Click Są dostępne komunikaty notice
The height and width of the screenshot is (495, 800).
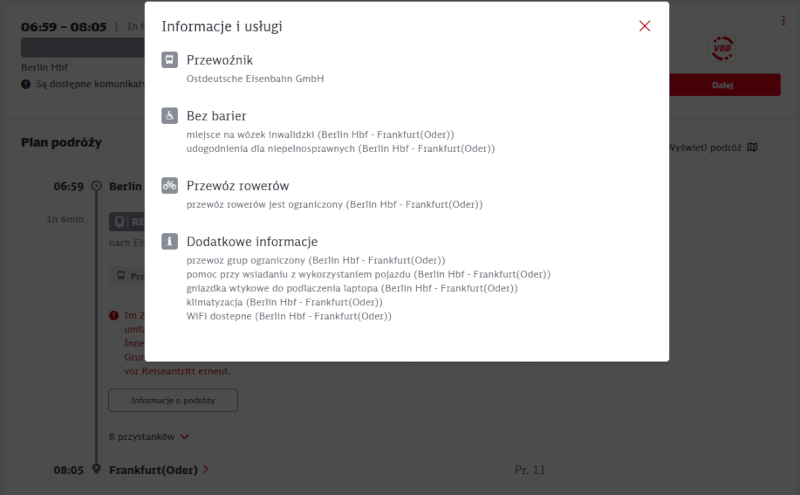pyautogui.click(x=84, y=84)
